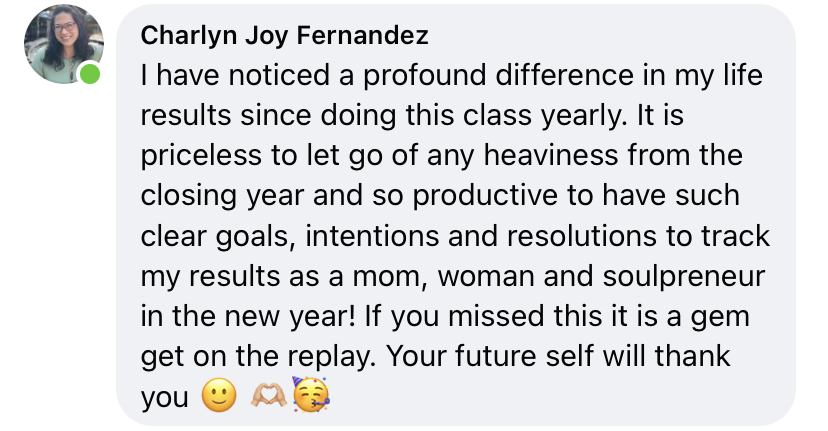Click the word "future" in the comment
828x431 pixels.
pos(495,357)
